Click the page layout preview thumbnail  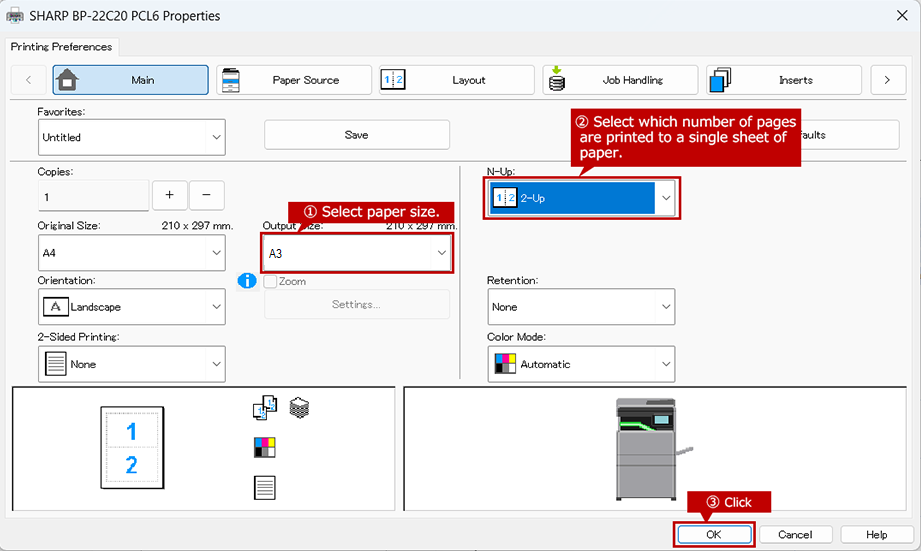(132, 448)
